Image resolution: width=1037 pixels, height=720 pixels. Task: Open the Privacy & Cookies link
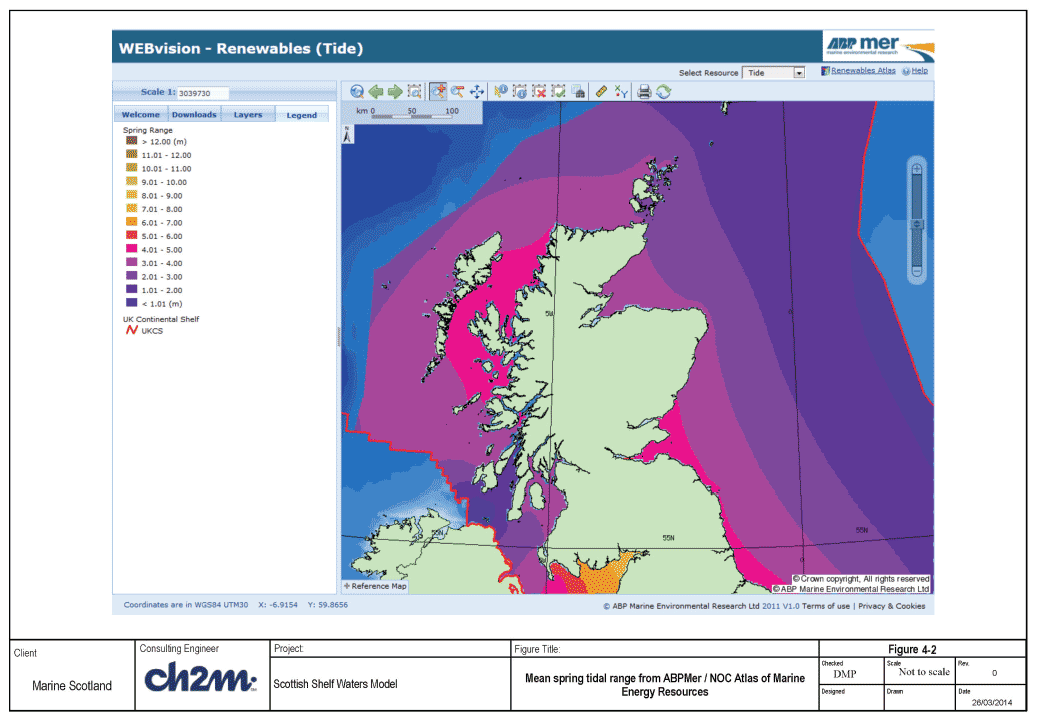tap(892, 606)
